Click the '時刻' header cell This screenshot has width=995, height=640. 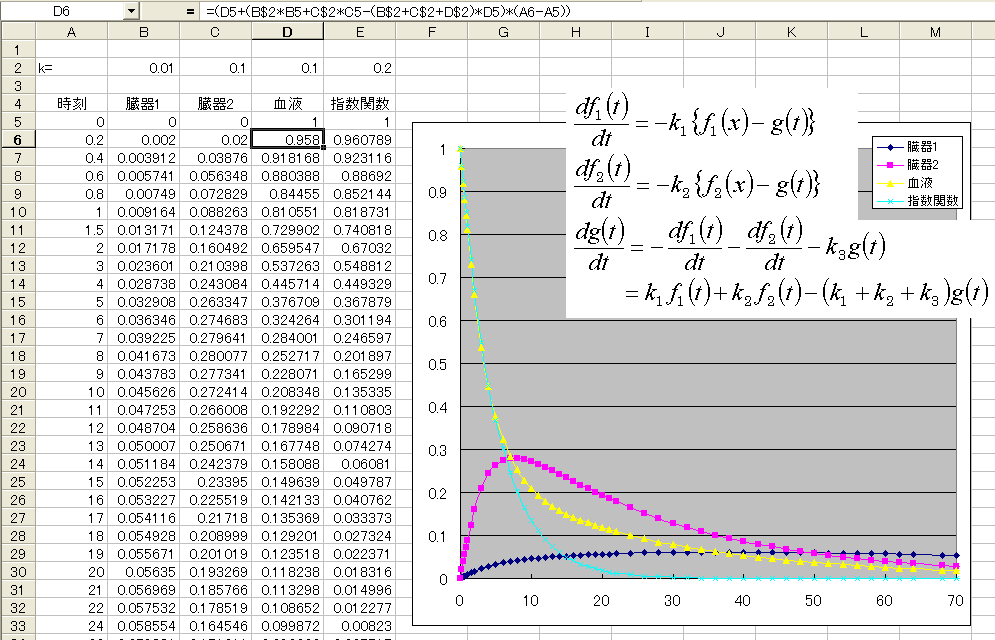(72, 104)
